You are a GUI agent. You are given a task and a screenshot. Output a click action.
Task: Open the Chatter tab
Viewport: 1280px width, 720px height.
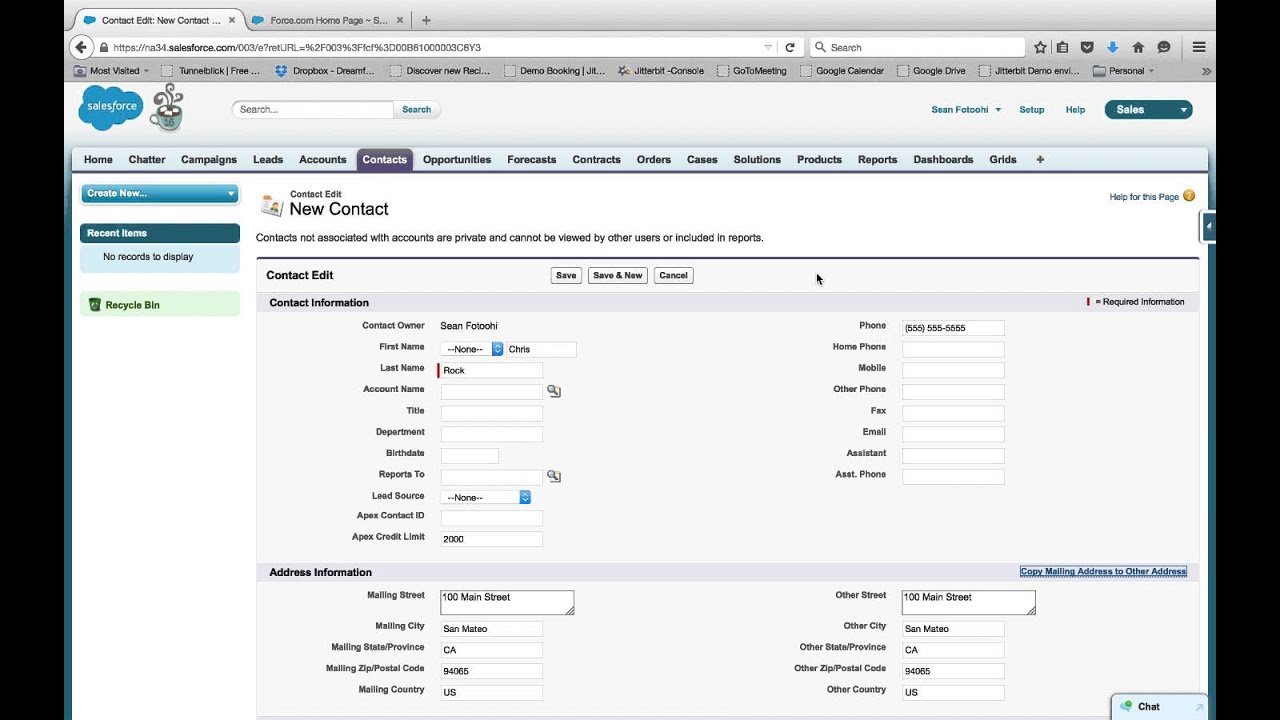coord(147,160)
